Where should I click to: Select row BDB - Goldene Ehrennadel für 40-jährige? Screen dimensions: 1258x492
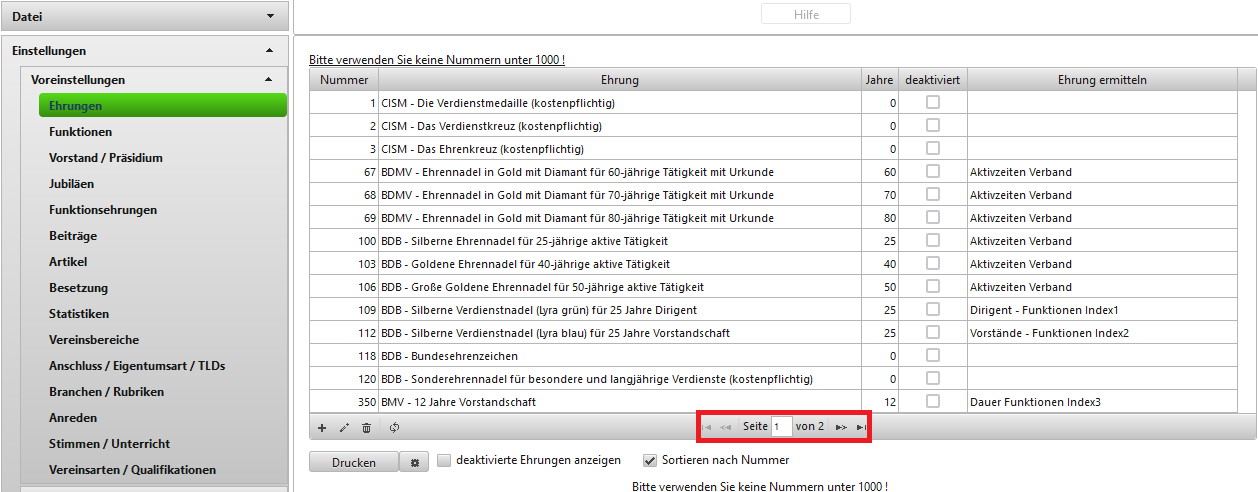(x=773, y=264)
